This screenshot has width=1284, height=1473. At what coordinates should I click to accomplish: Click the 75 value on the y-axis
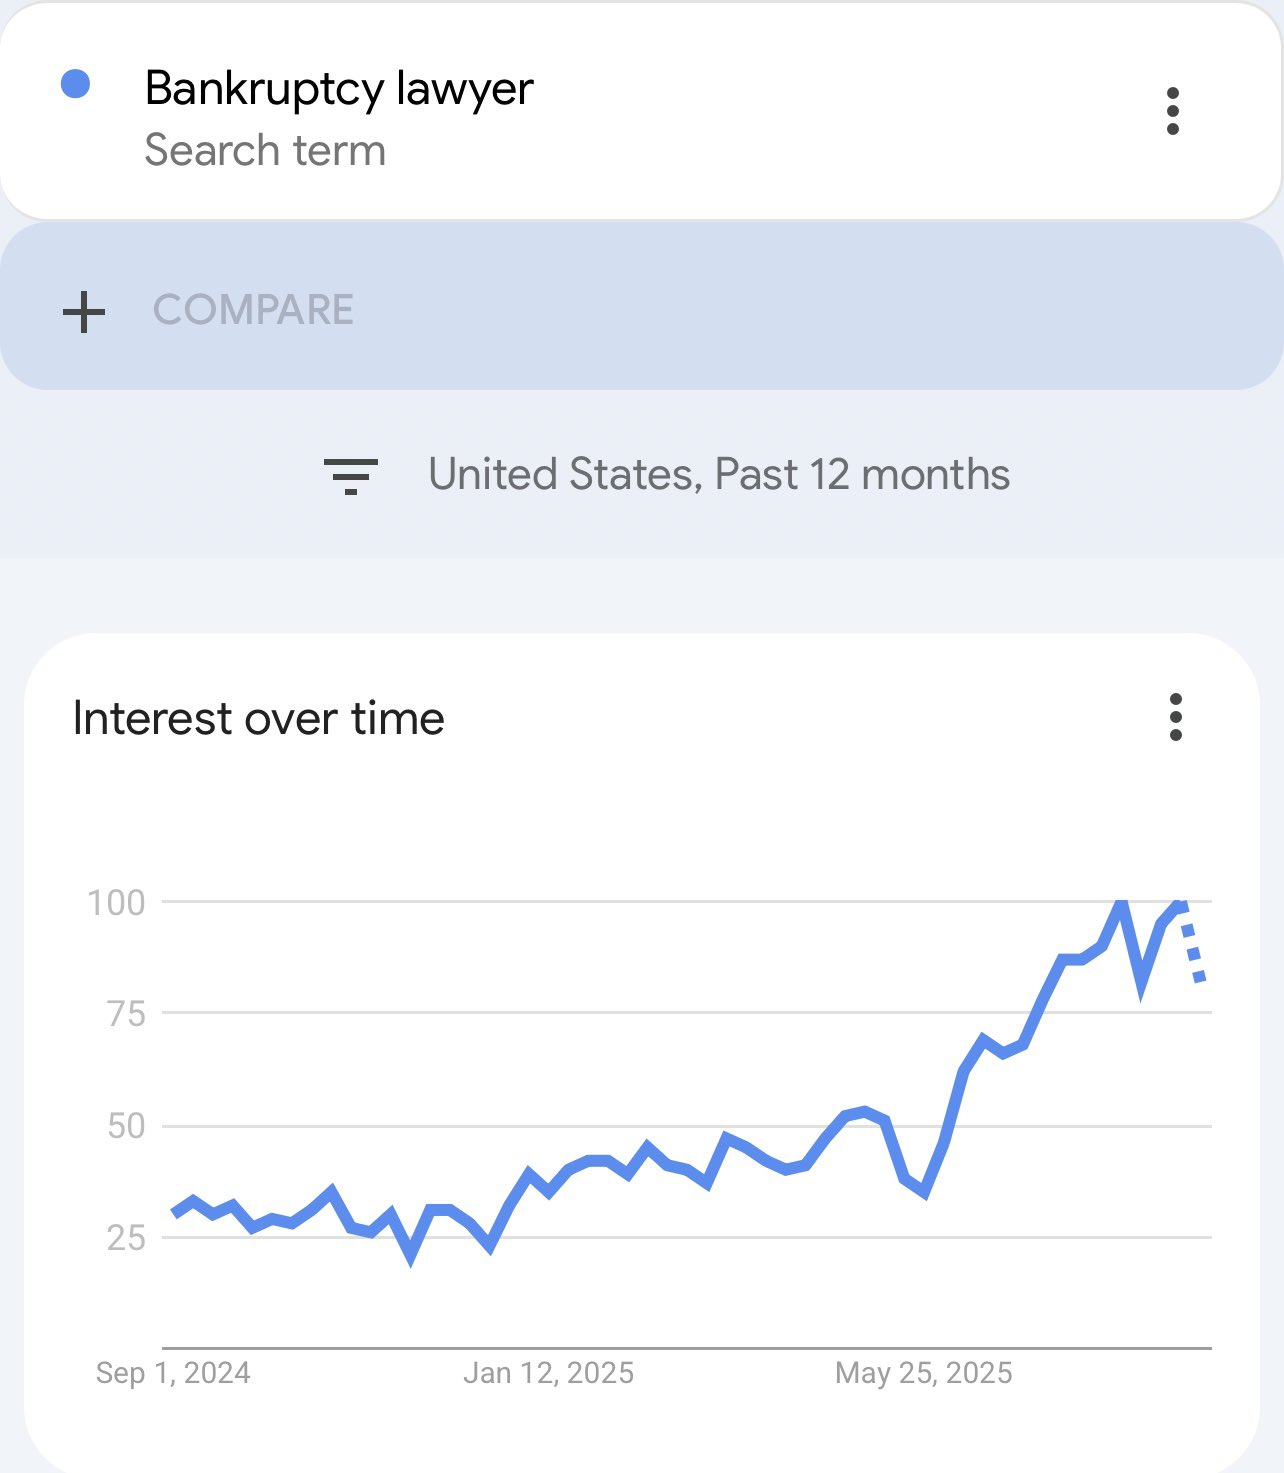click(126, 1014)
